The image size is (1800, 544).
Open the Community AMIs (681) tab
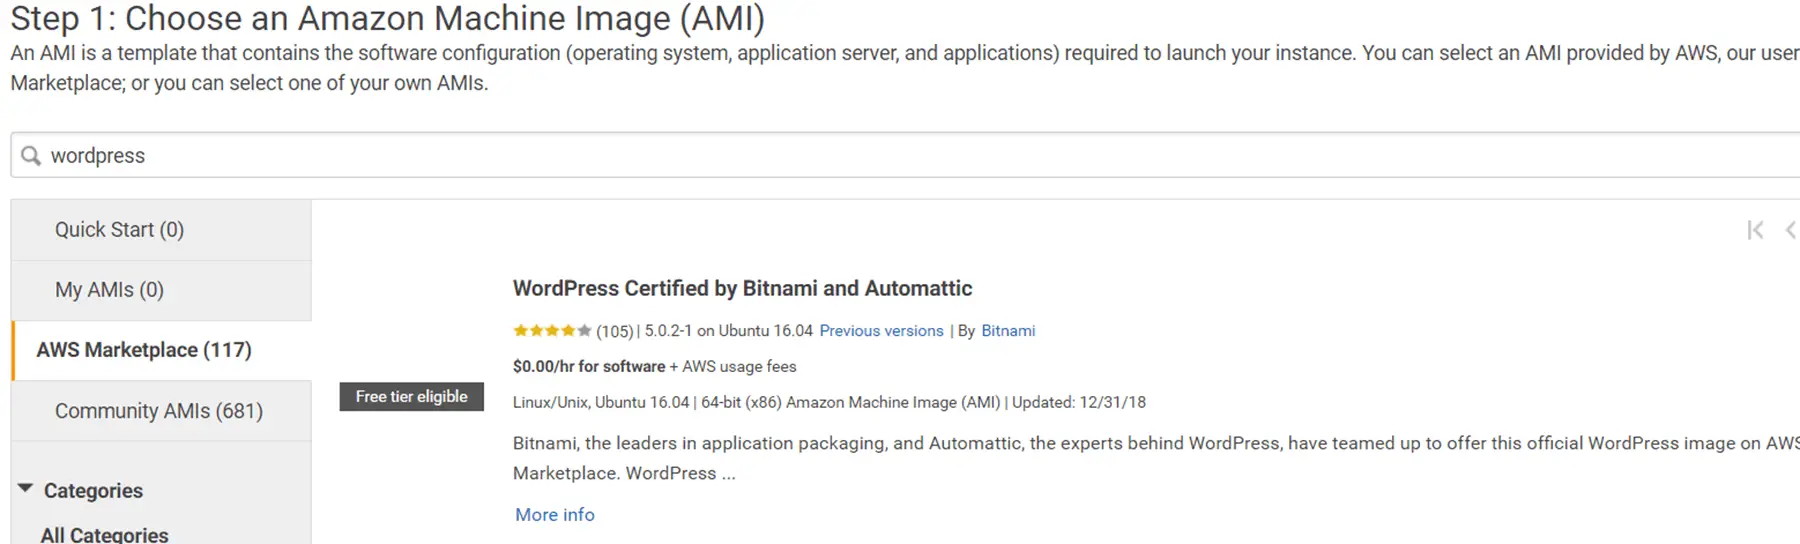[x=162, y=411]
